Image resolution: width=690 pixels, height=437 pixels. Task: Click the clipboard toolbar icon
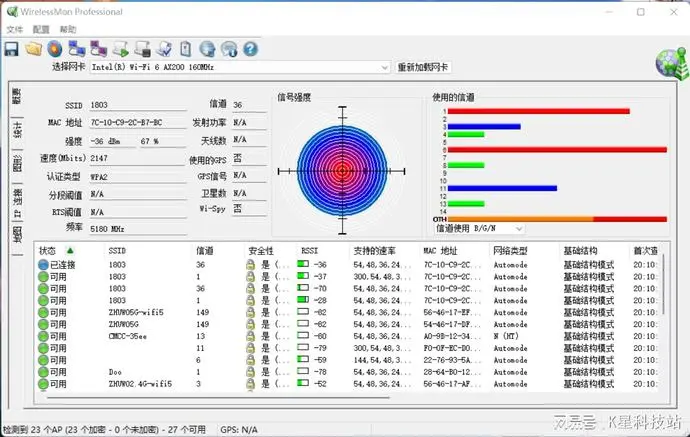click(186, 49)
